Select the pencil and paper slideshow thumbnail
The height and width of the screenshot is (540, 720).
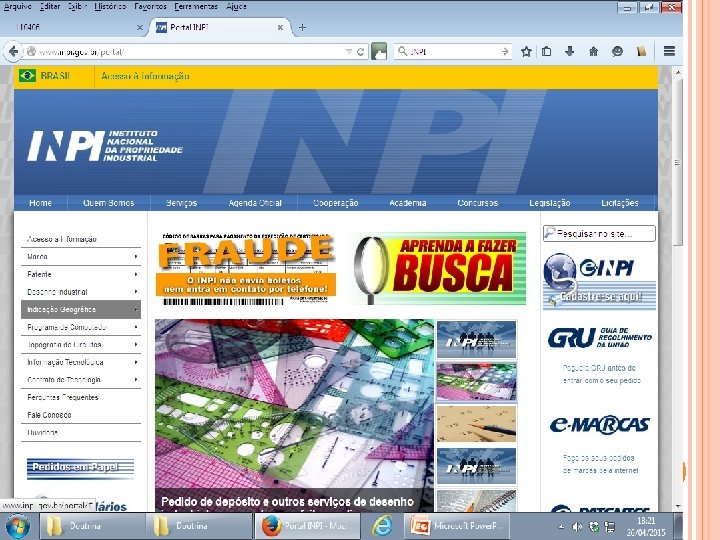476,424
